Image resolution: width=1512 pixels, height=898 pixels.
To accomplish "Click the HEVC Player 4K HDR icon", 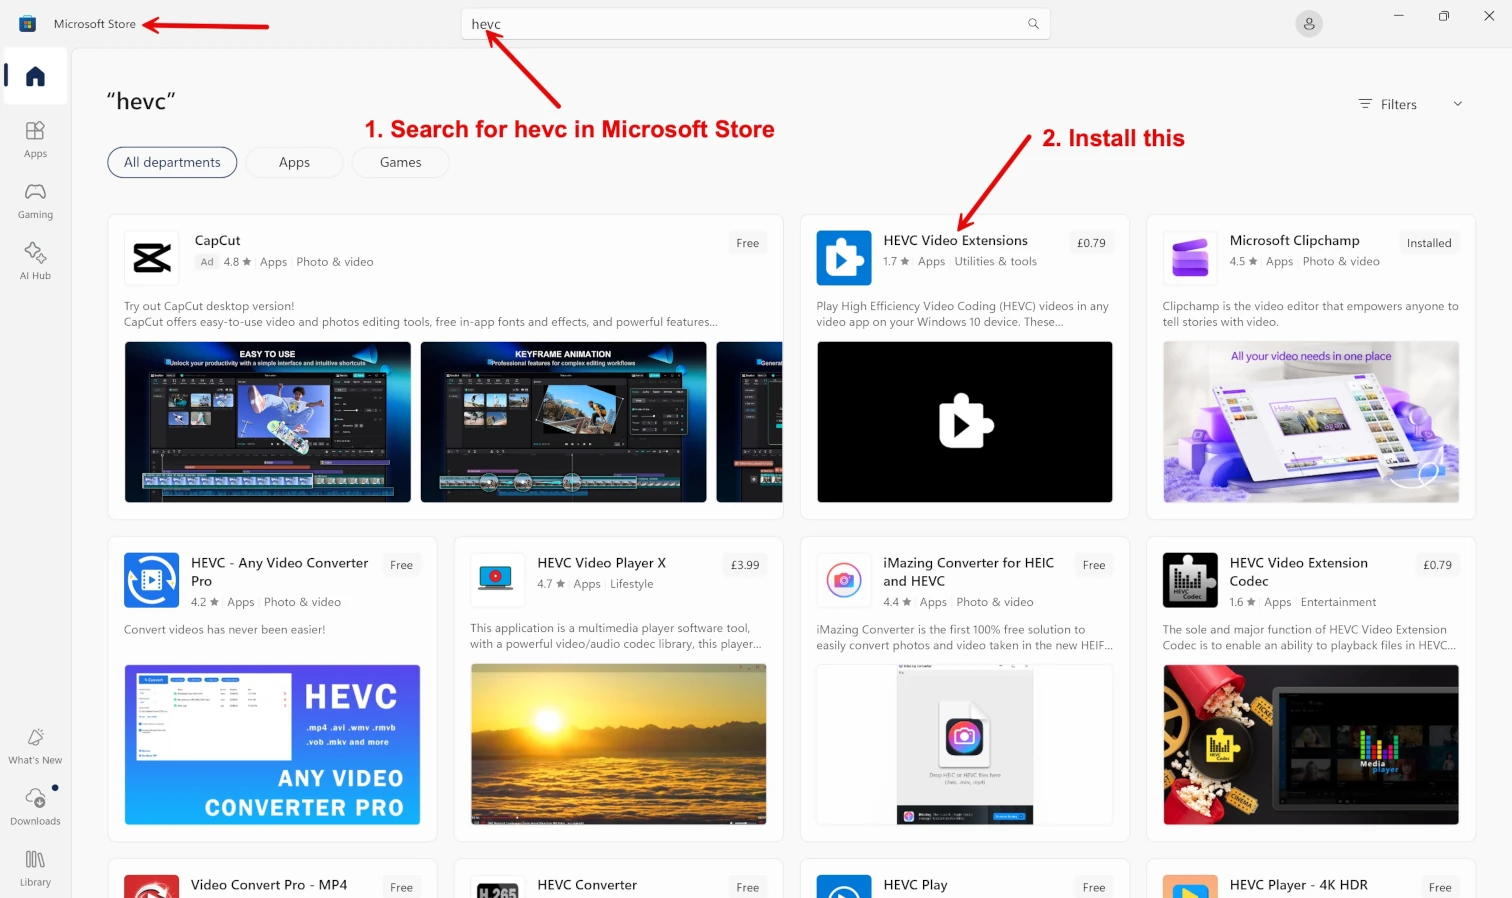I will [1190, 887].
